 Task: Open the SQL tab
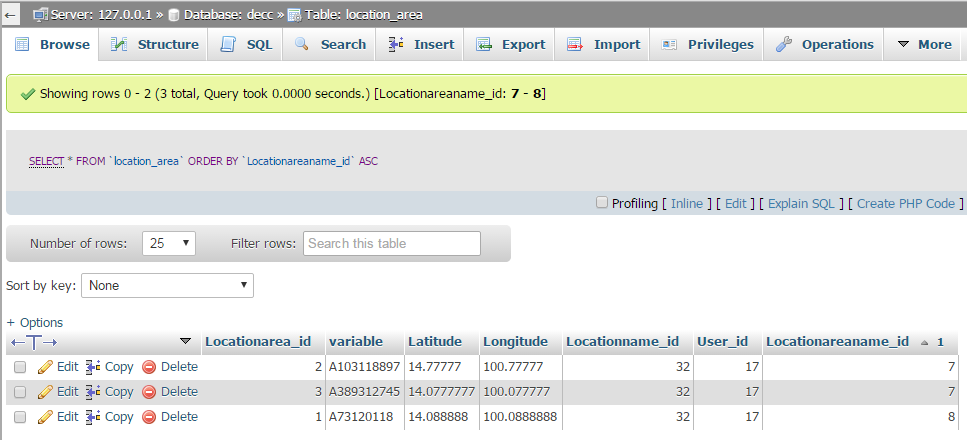point(246,44)
